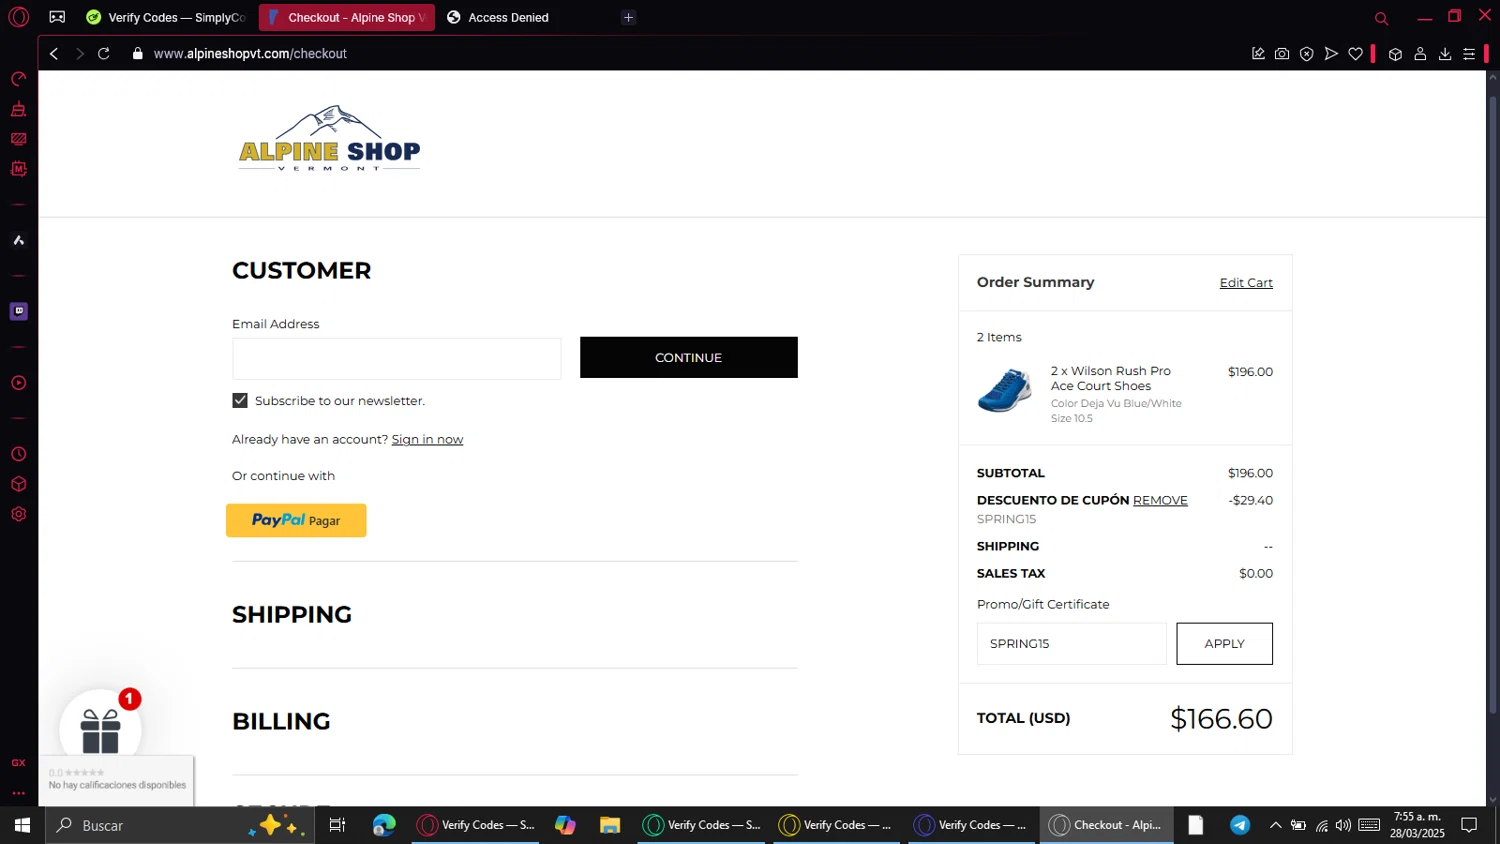Open Easy Setup sliders icon

coord(1469,54)
